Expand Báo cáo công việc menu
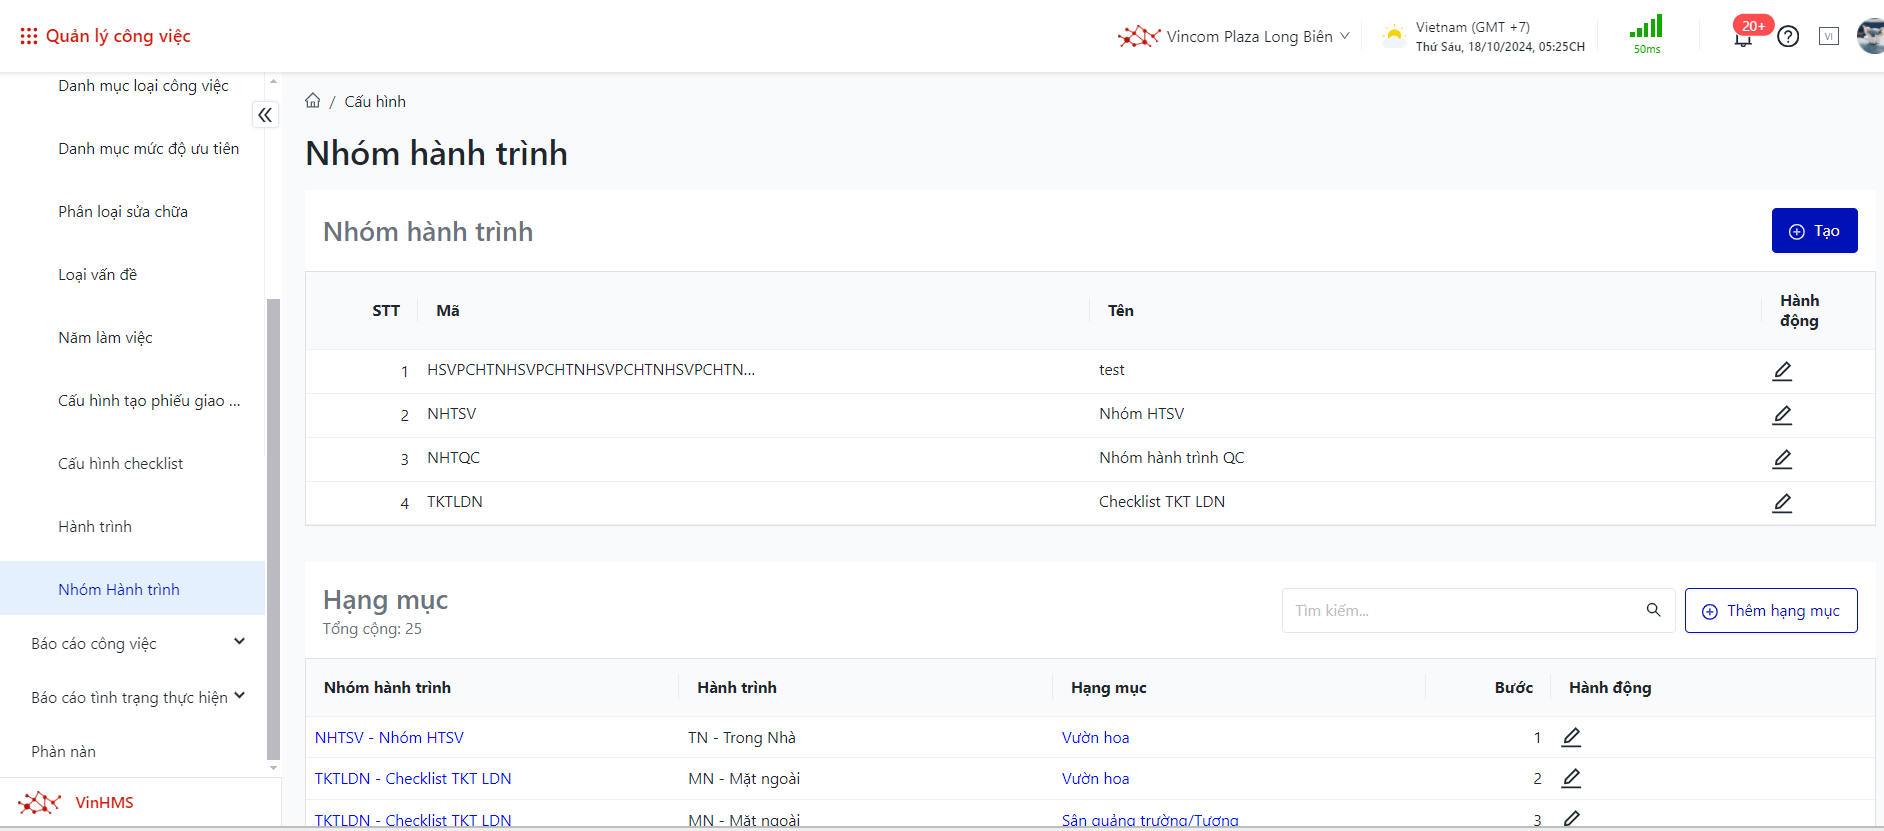 pos(239,642)
